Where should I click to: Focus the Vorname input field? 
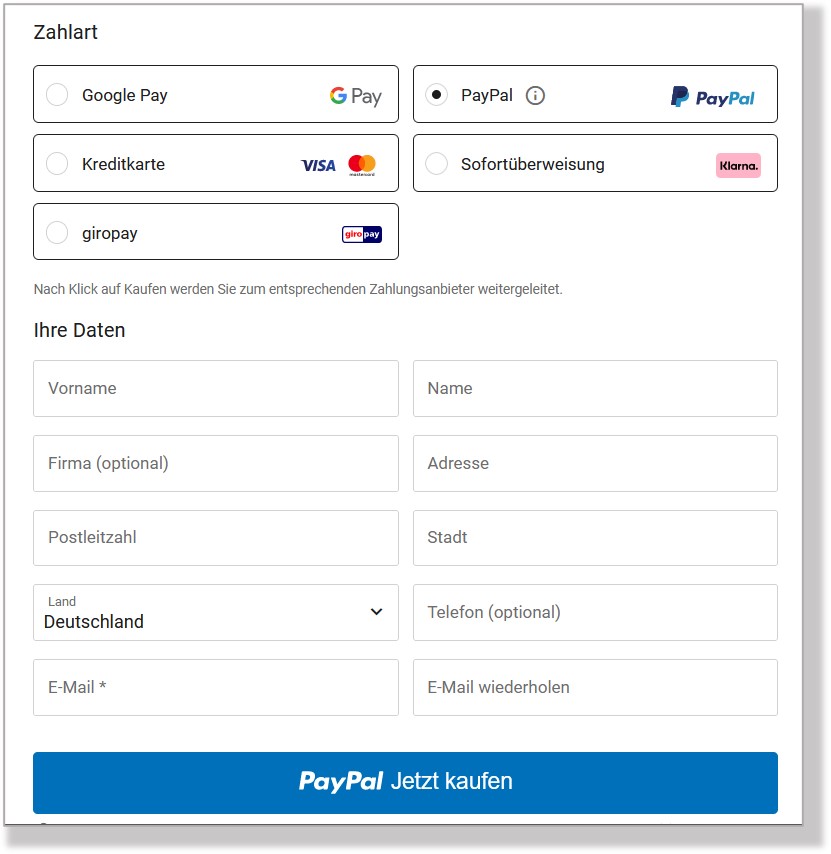coord(216,388)
